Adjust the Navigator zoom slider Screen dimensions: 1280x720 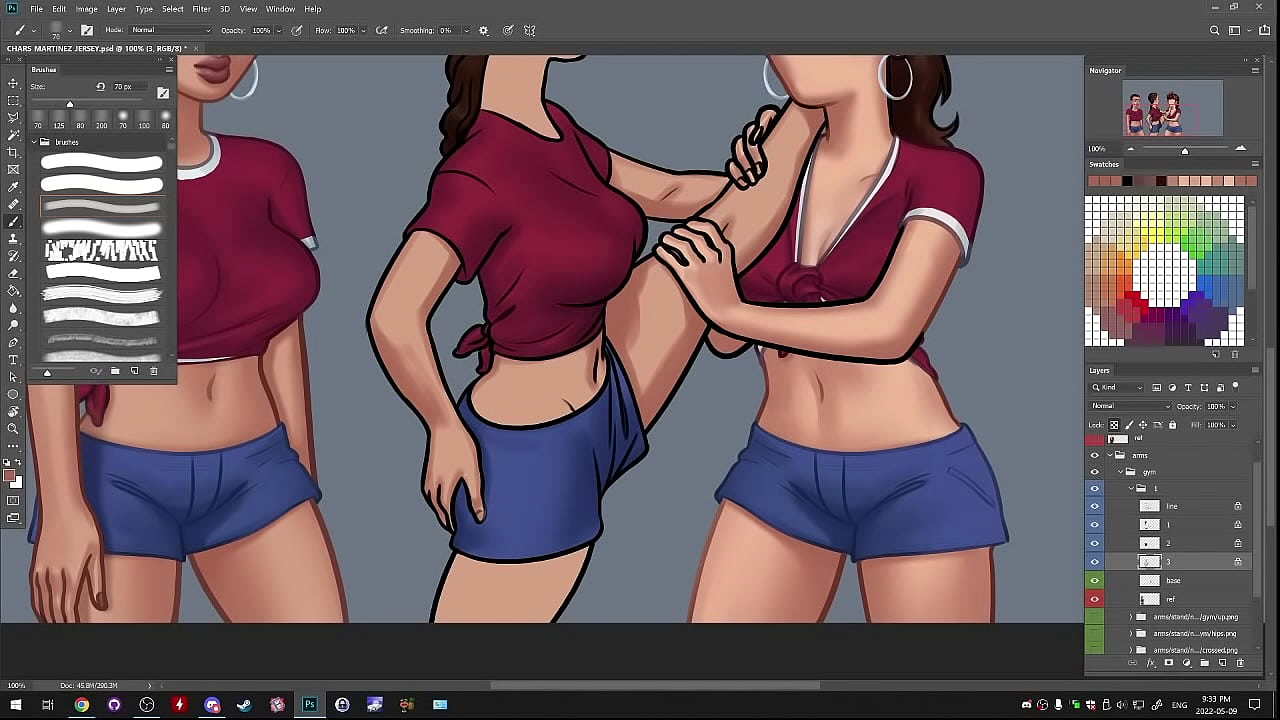[1185, 150]
